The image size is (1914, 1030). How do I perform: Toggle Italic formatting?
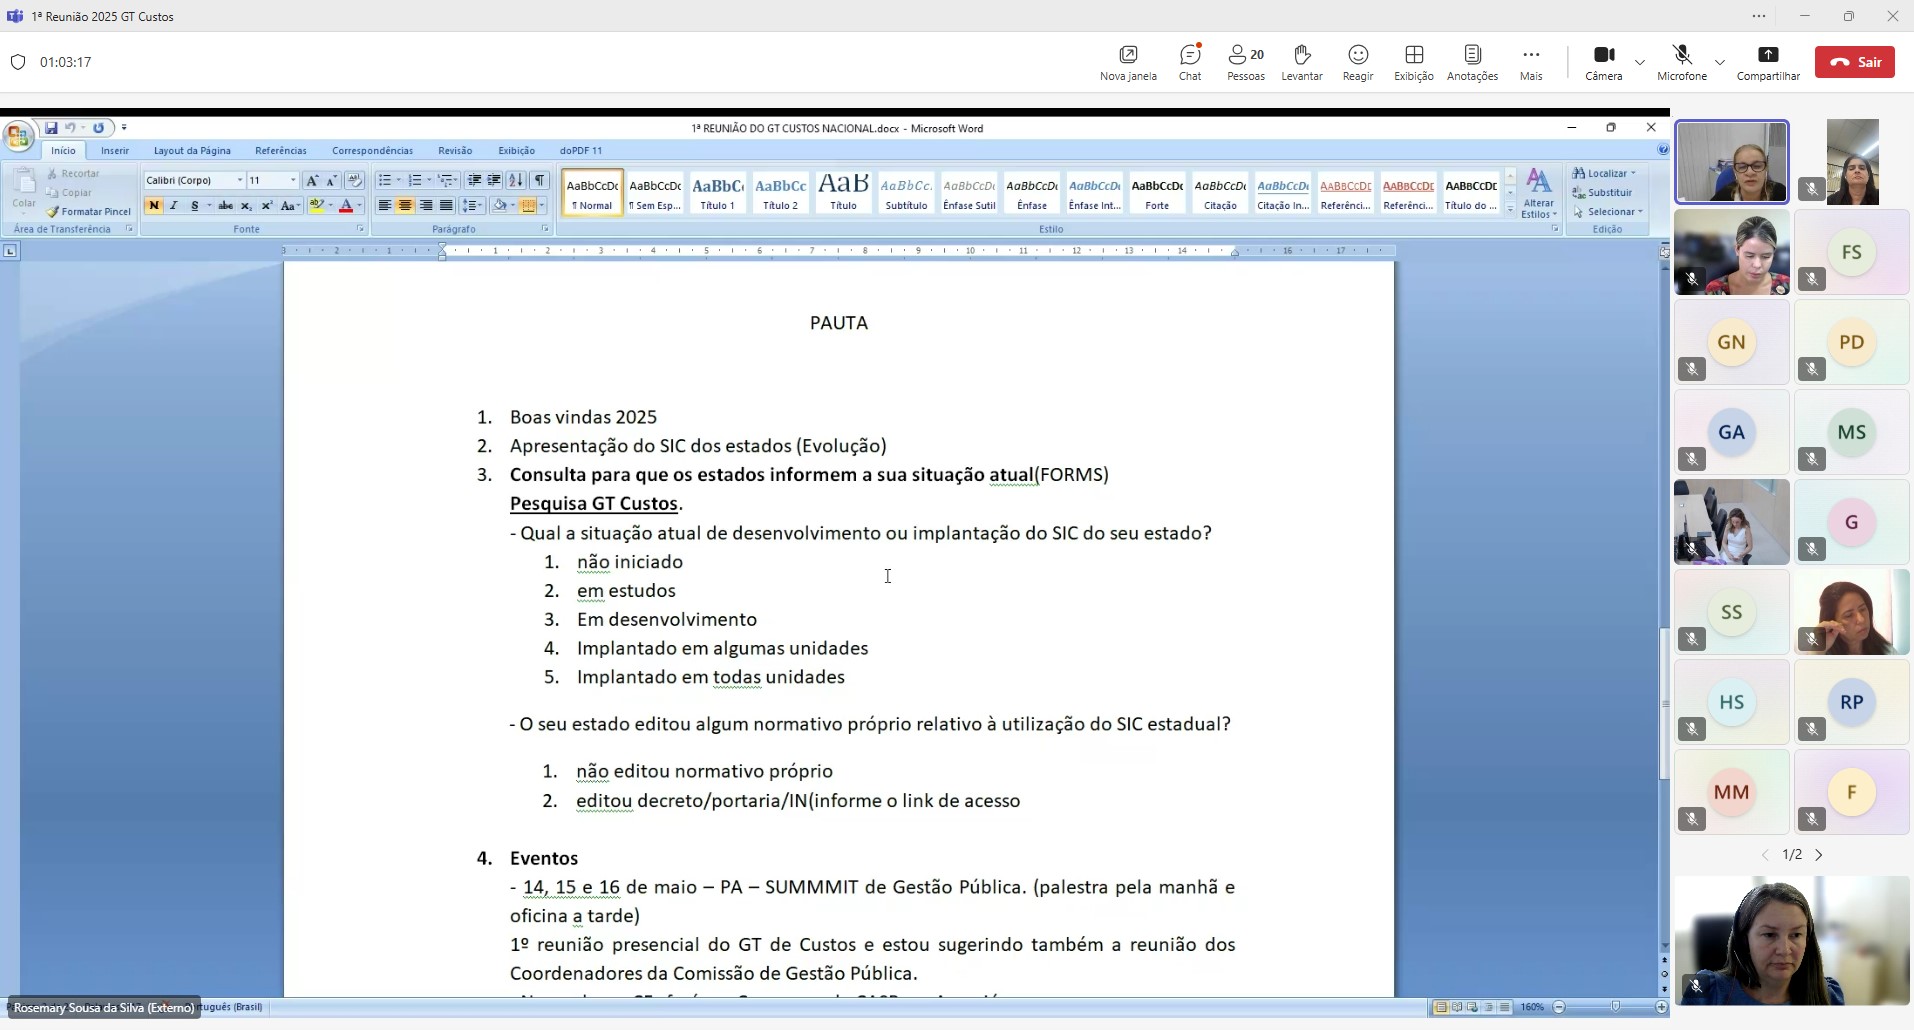click(x=174, y=206)
